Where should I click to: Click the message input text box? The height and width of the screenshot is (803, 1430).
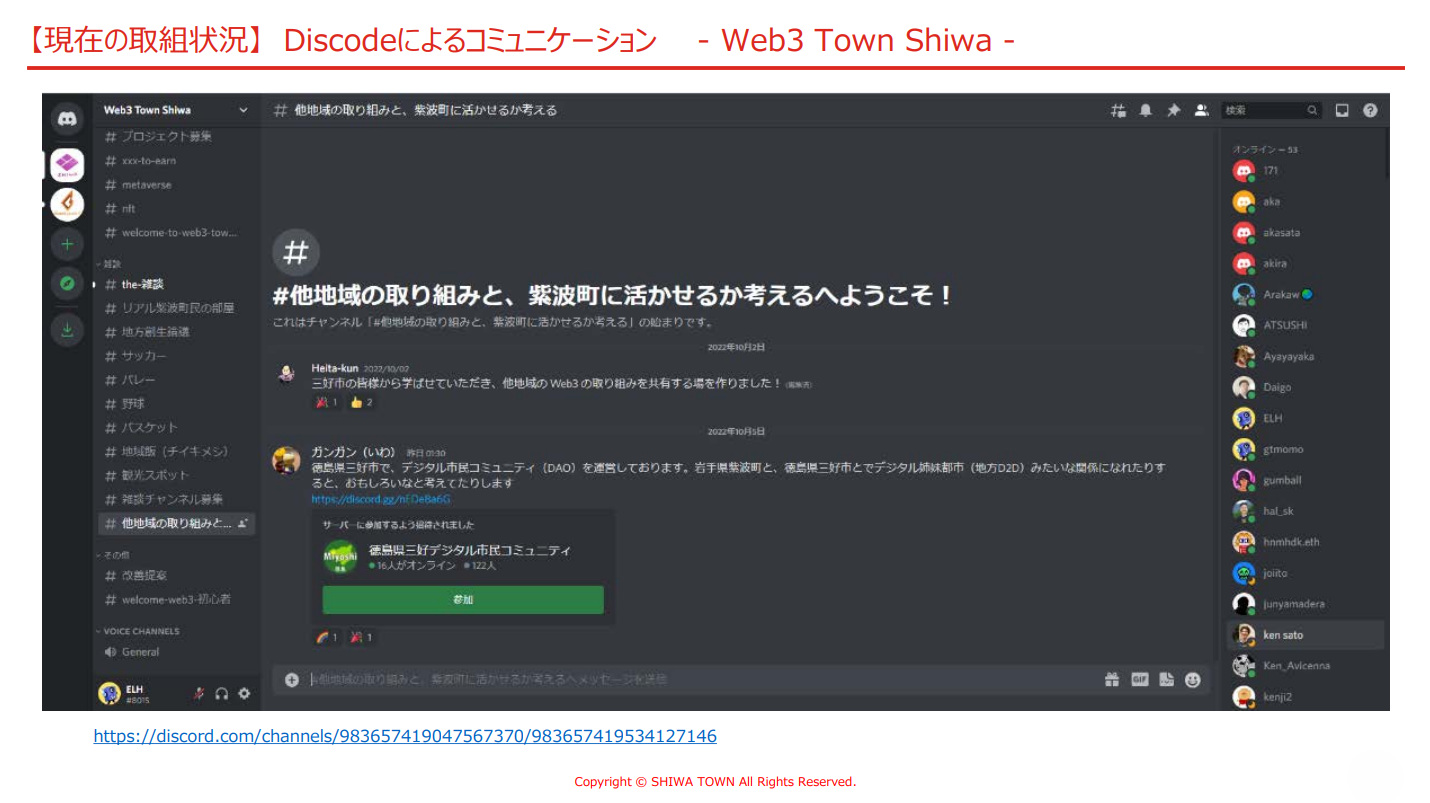click(700, 680)
